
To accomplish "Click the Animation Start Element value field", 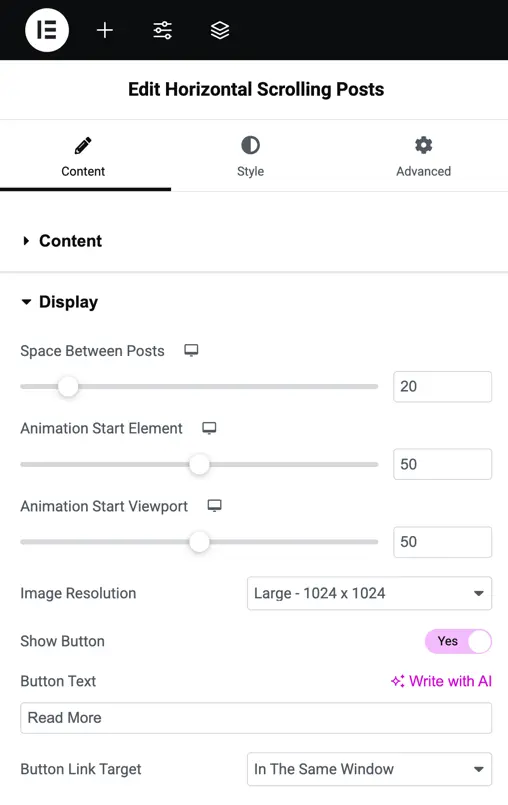I will 442,464.
